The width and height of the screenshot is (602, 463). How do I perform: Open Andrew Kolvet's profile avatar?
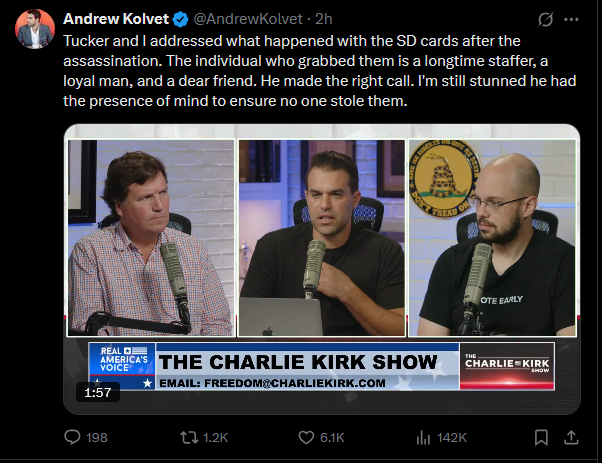[x=35, y=29]
